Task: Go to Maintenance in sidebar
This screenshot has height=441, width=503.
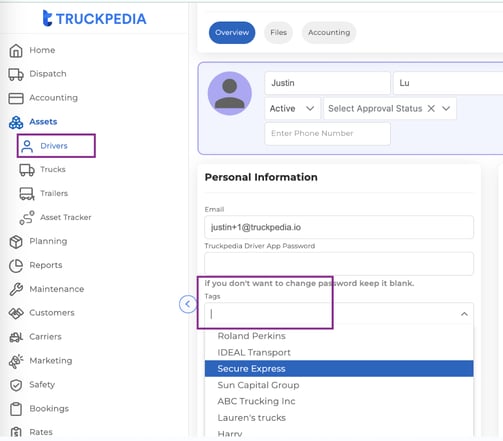Action: (57, 289)
